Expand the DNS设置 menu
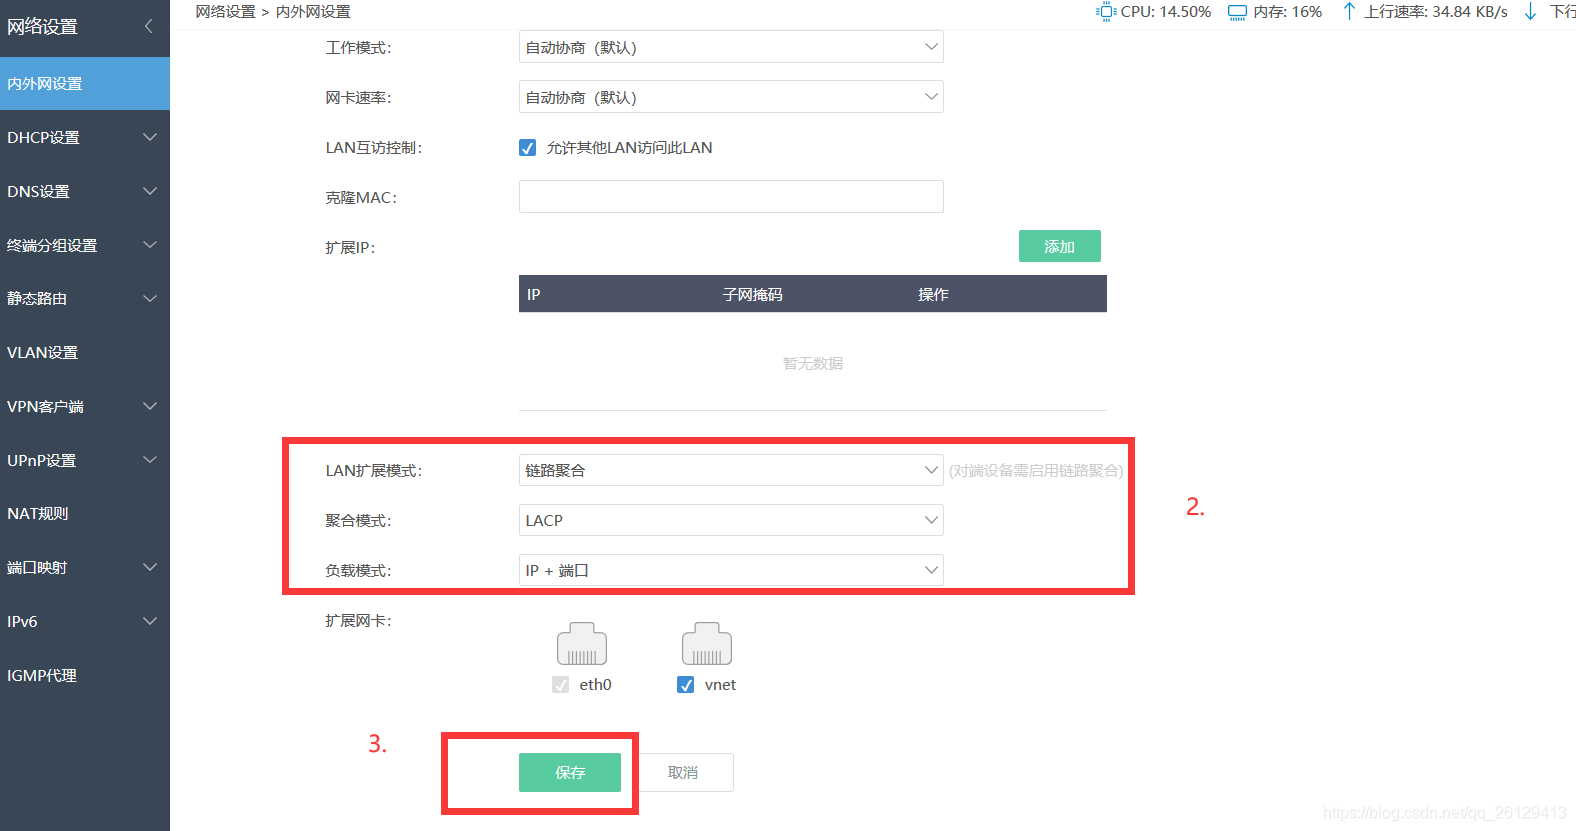Viewport: 1576px width, 831px height. click(x=85, y=191)
